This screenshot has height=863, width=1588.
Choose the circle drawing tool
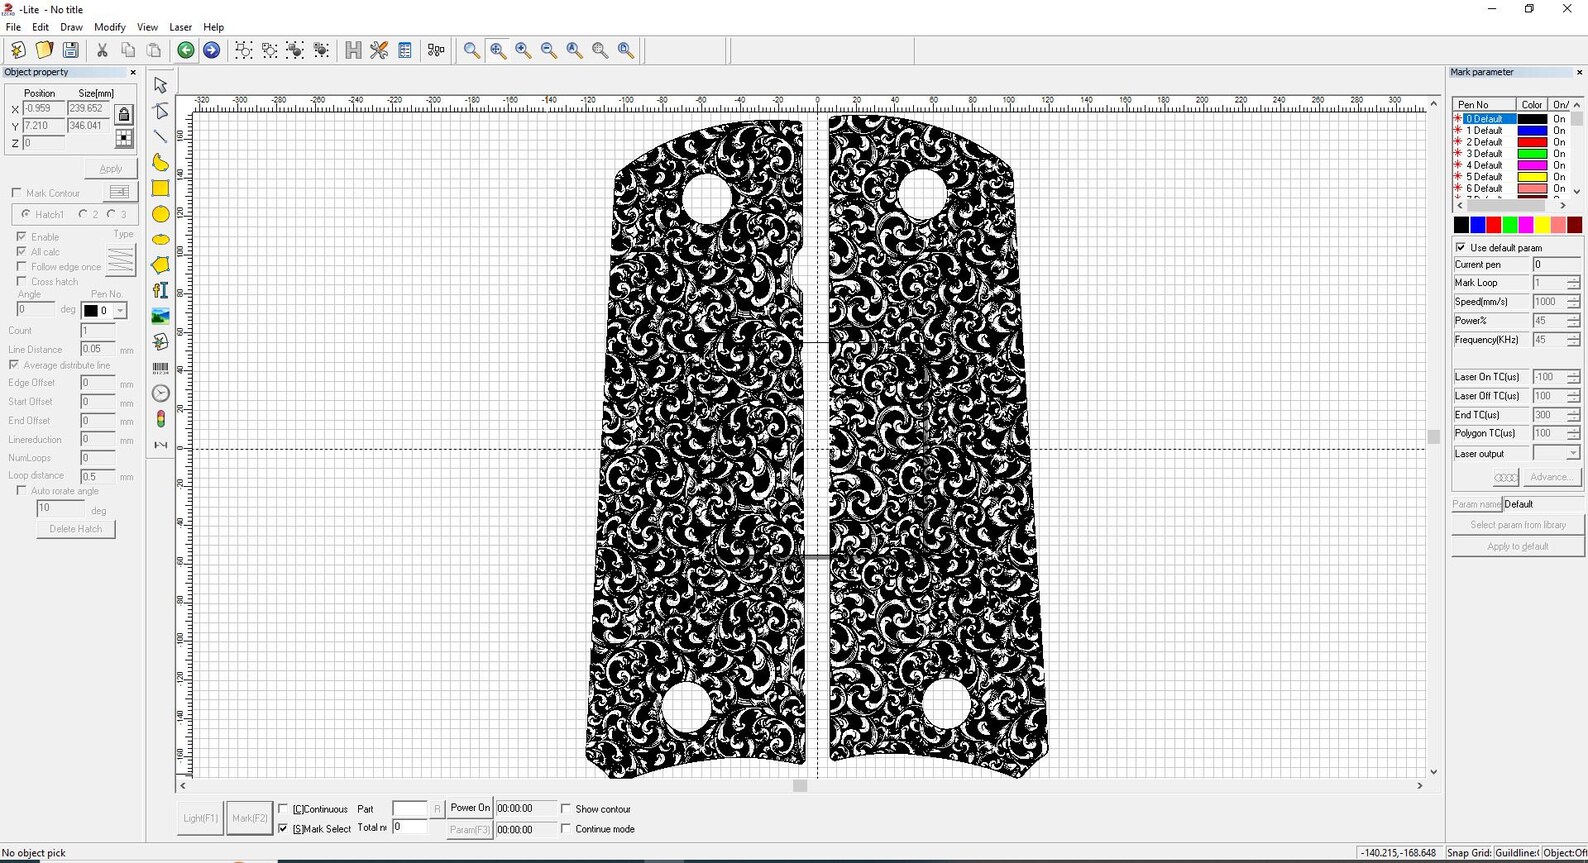(x=160, y=214)
